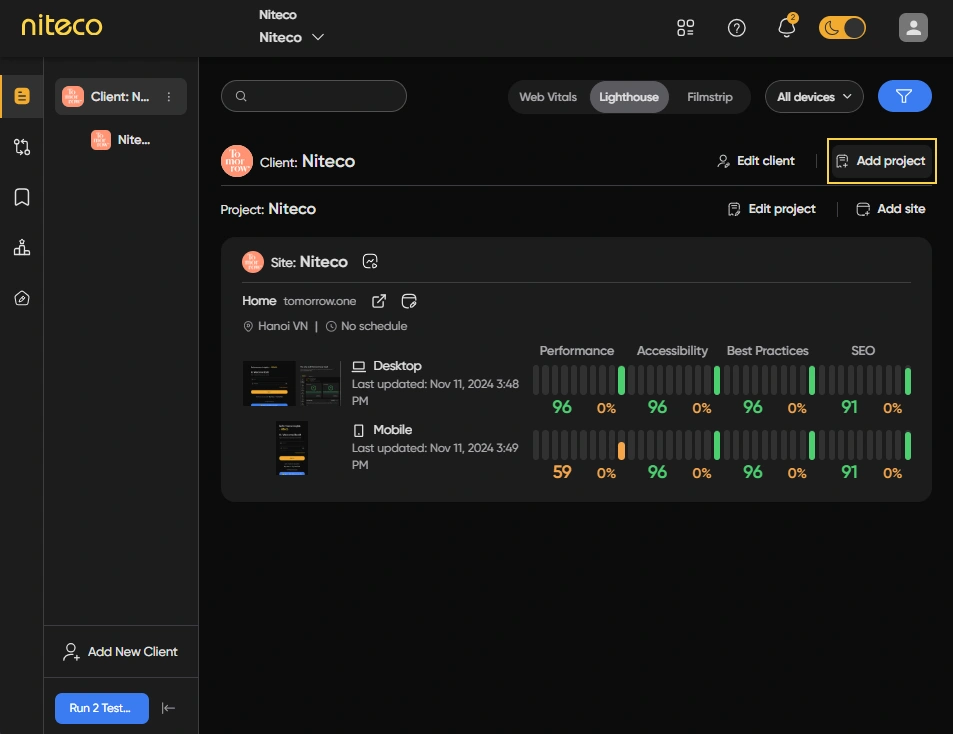Select the yellow dashboard sidebar icon
953x734 pixels.
pos(22,96)
